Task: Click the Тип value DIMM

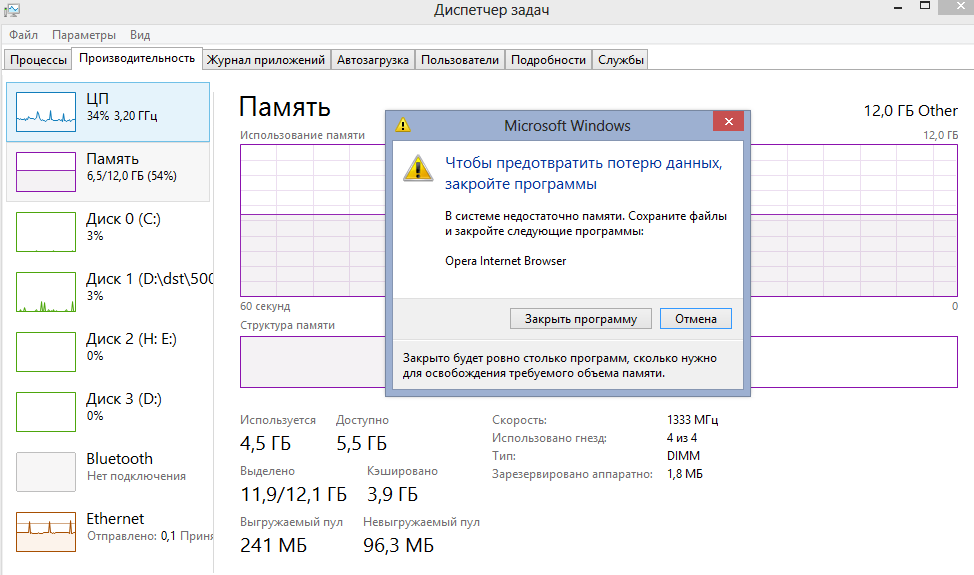Action: pyautogui.click(x=683, y=456)
